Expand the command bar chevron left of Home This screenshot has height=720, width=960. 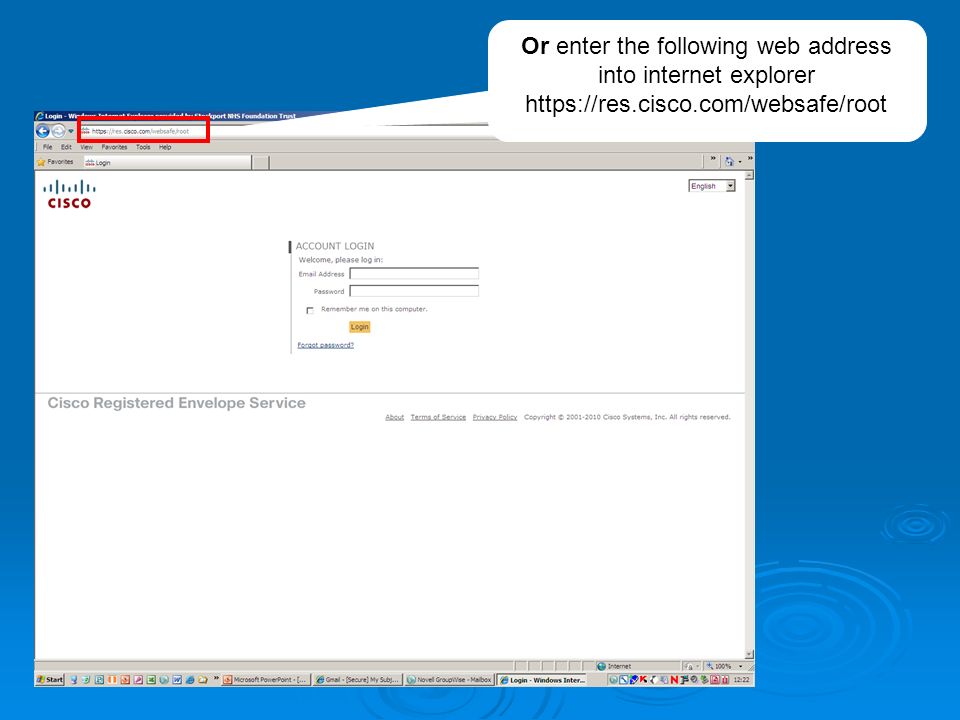[713, 159]
